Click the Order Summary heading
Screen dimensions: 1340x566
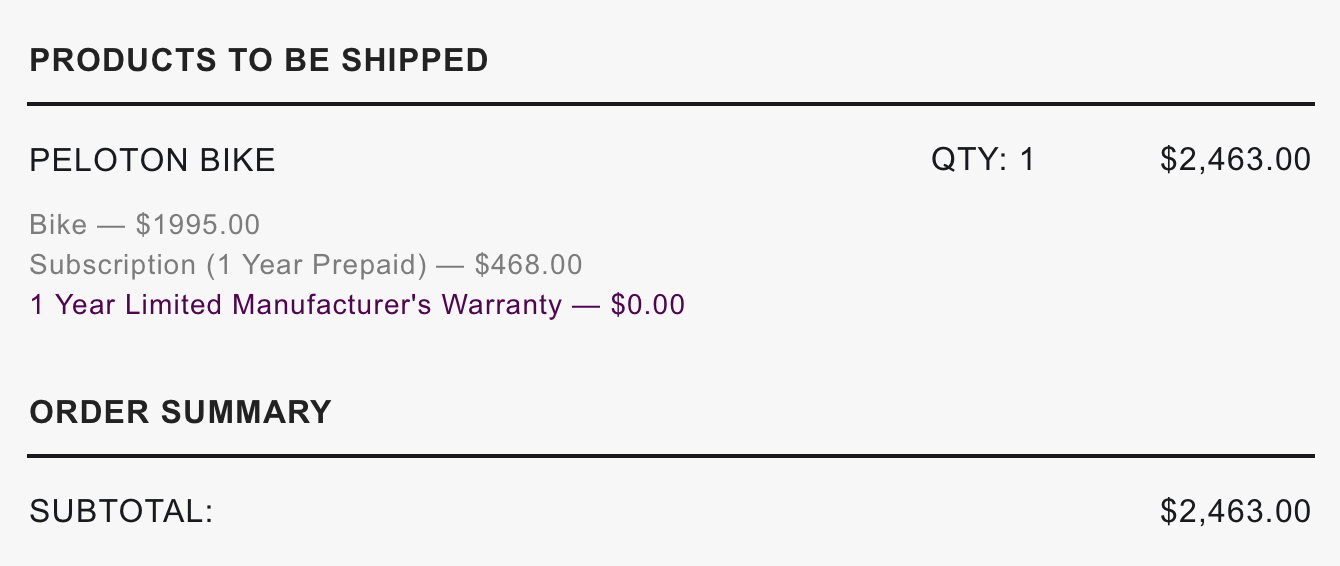[180, 412]
